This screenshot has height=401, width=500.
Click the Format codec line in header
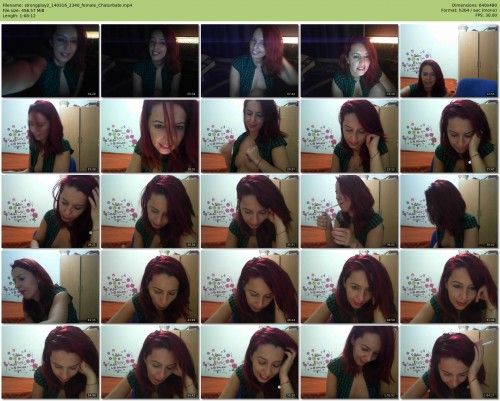click(469, 10)
